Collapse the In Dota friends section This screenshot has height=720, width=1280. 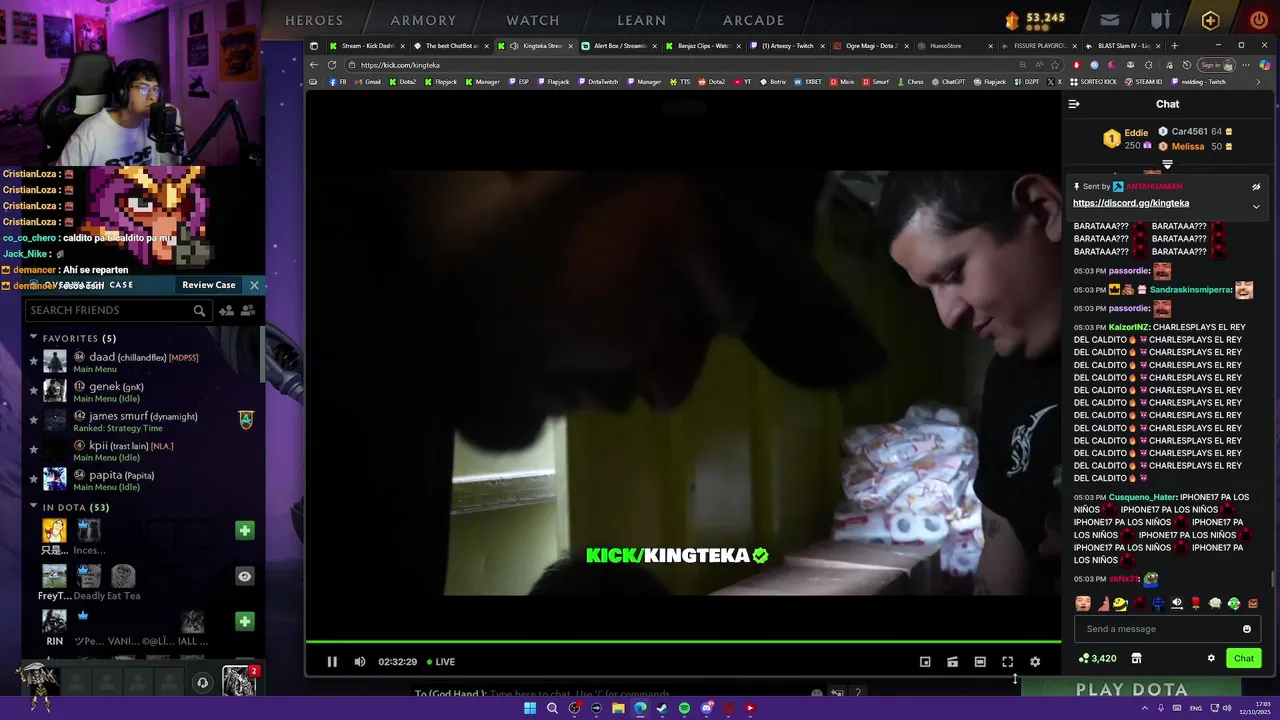(x=33, y=507)
